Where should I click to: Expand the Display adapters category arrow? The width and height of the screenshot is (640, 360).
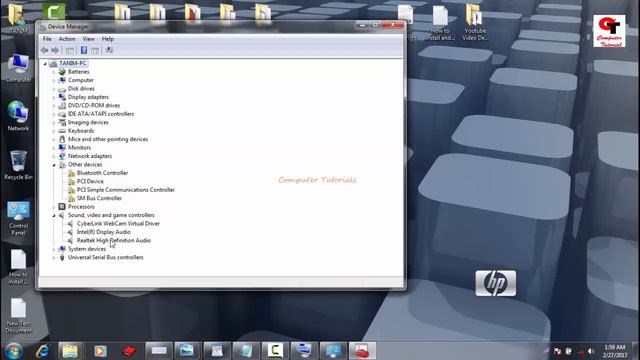tap(54, 97)
